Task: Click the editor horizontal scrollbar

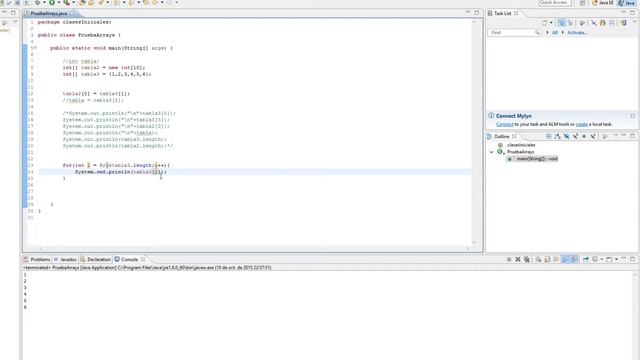Action: [254, 248]
